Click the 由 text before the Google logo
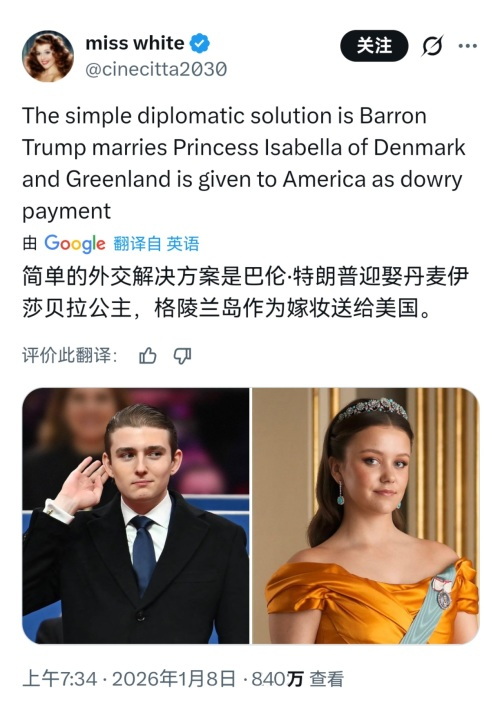The image size is (500, 710). point(30,244)
